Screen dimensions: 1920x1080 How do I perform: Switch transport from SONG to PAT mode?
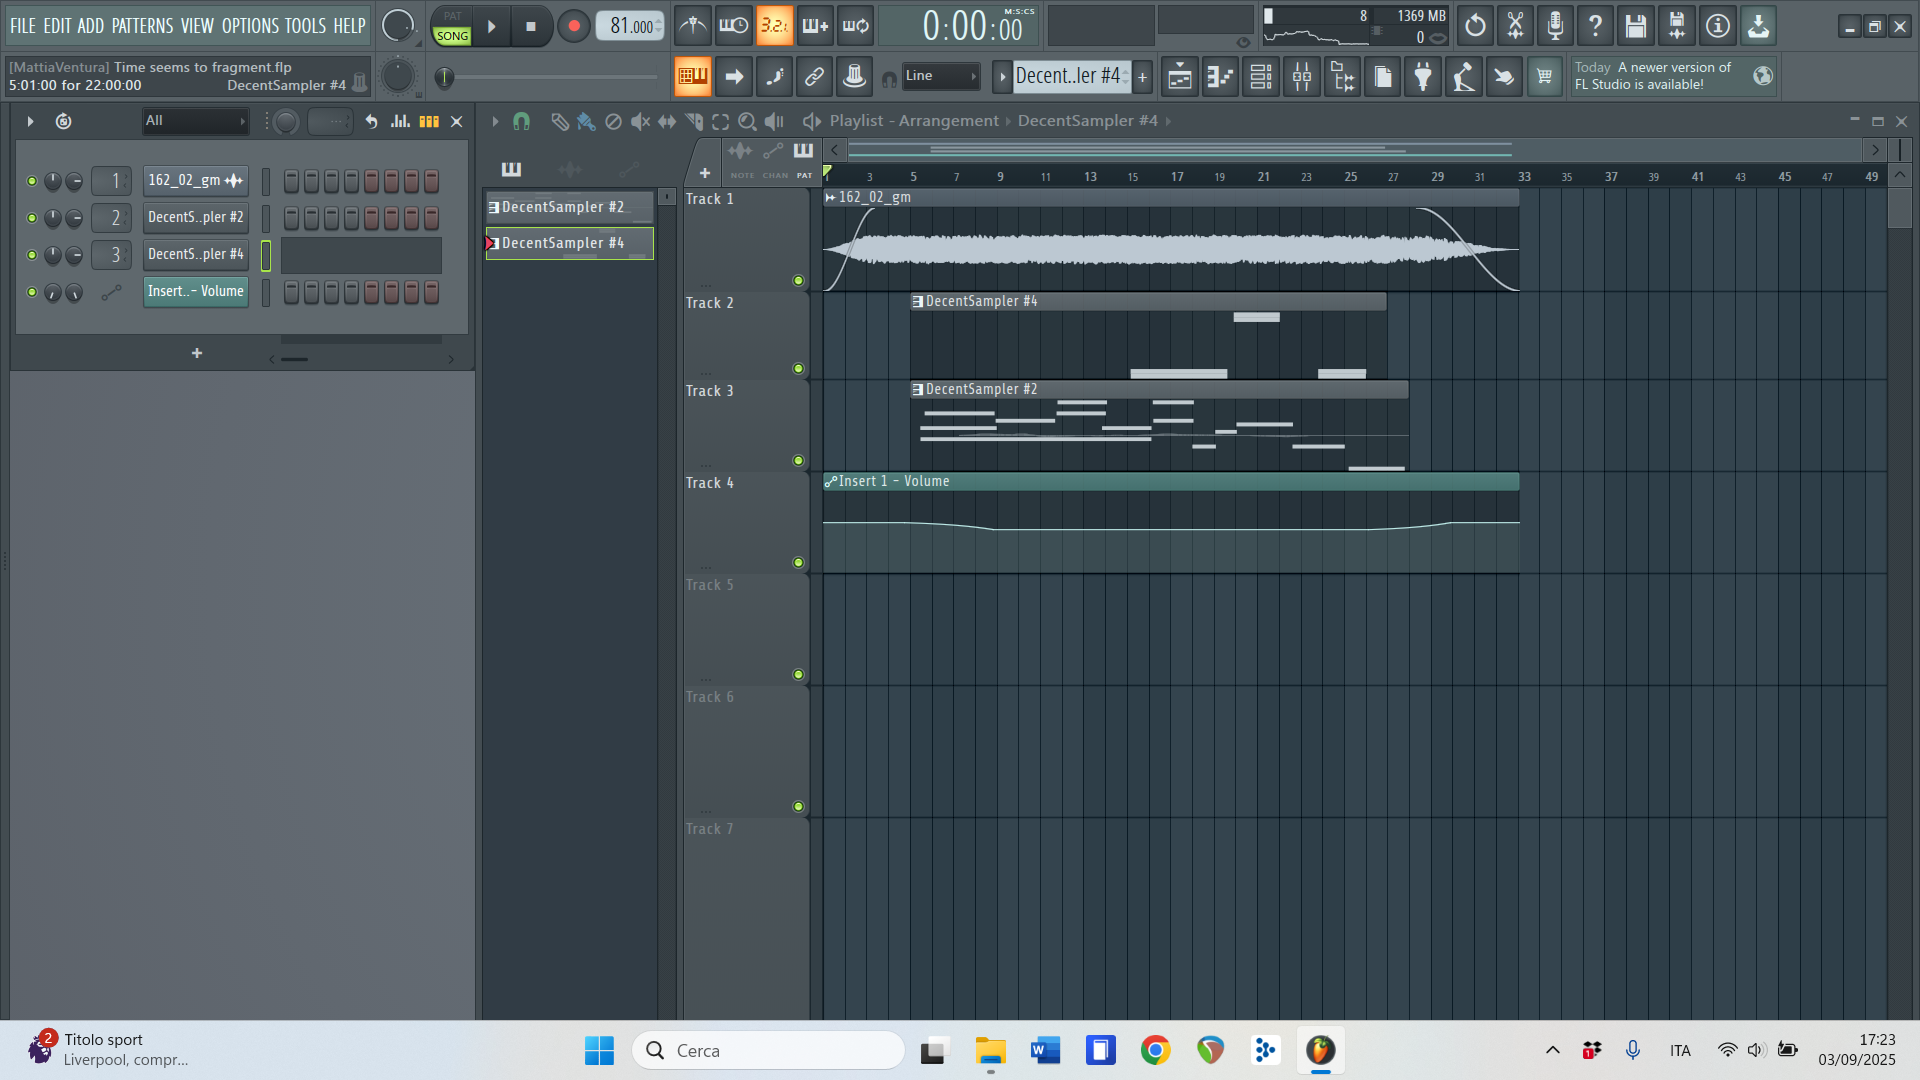[452, 16]
